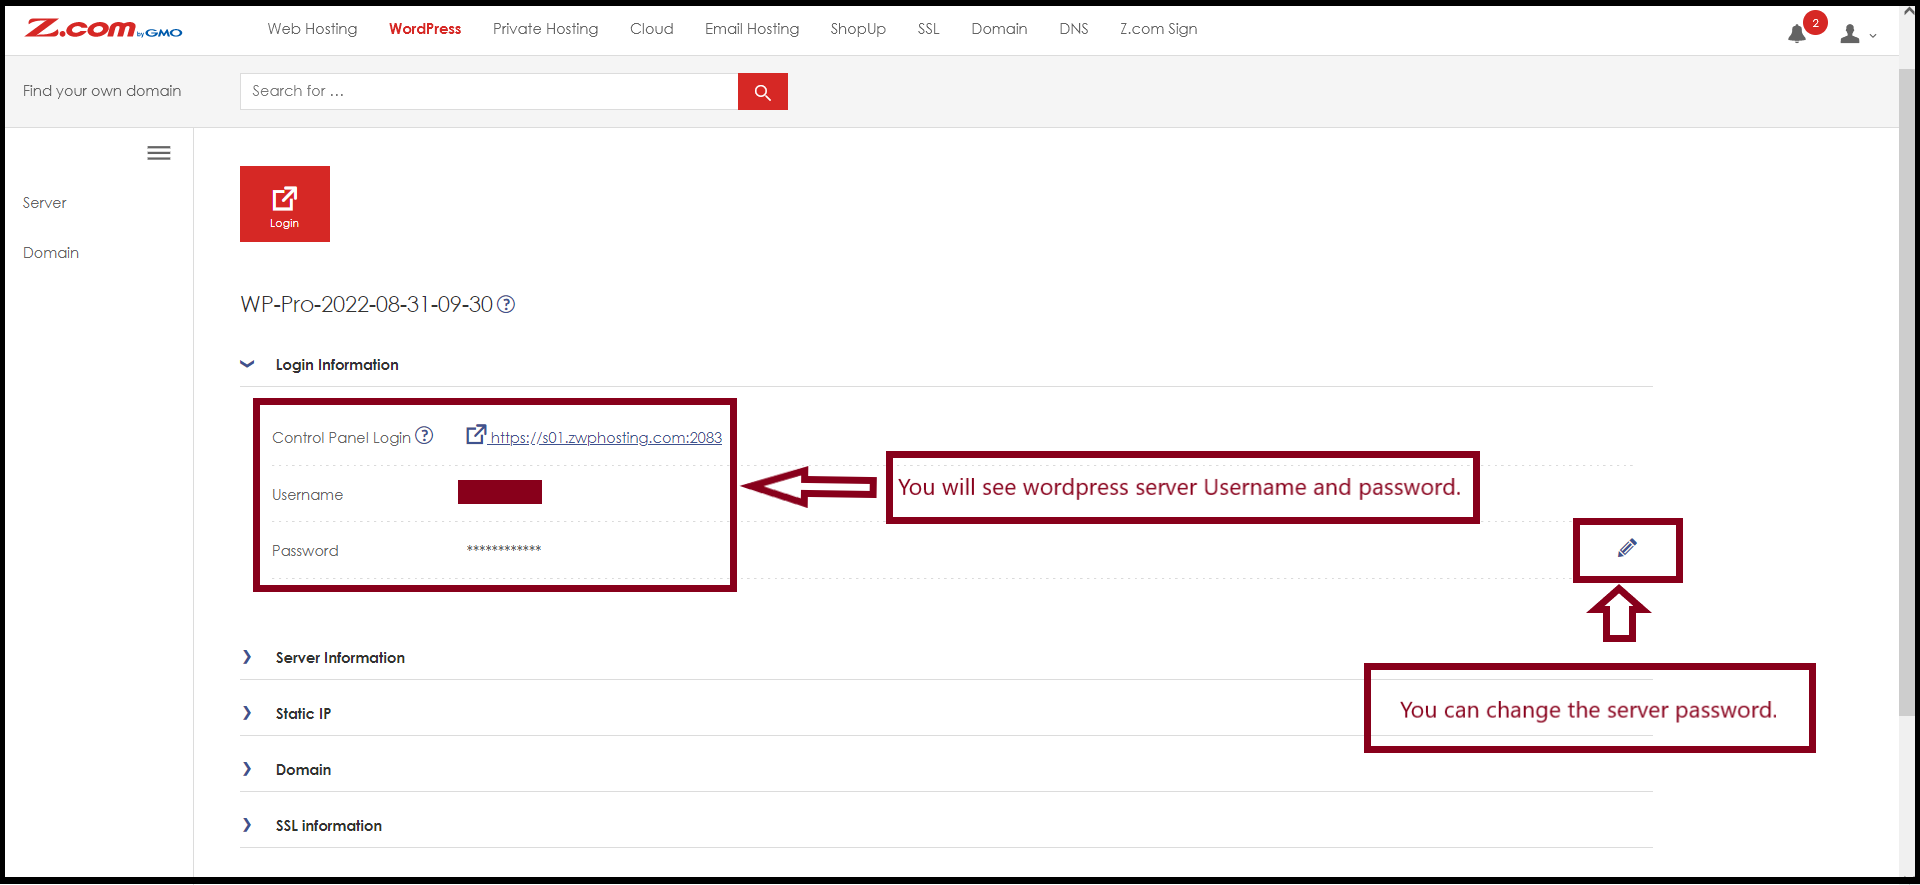Open Email Hosting in top navigation
Image resolution: width=1920 pixels, height=885 pixels.
coord(752,29)
